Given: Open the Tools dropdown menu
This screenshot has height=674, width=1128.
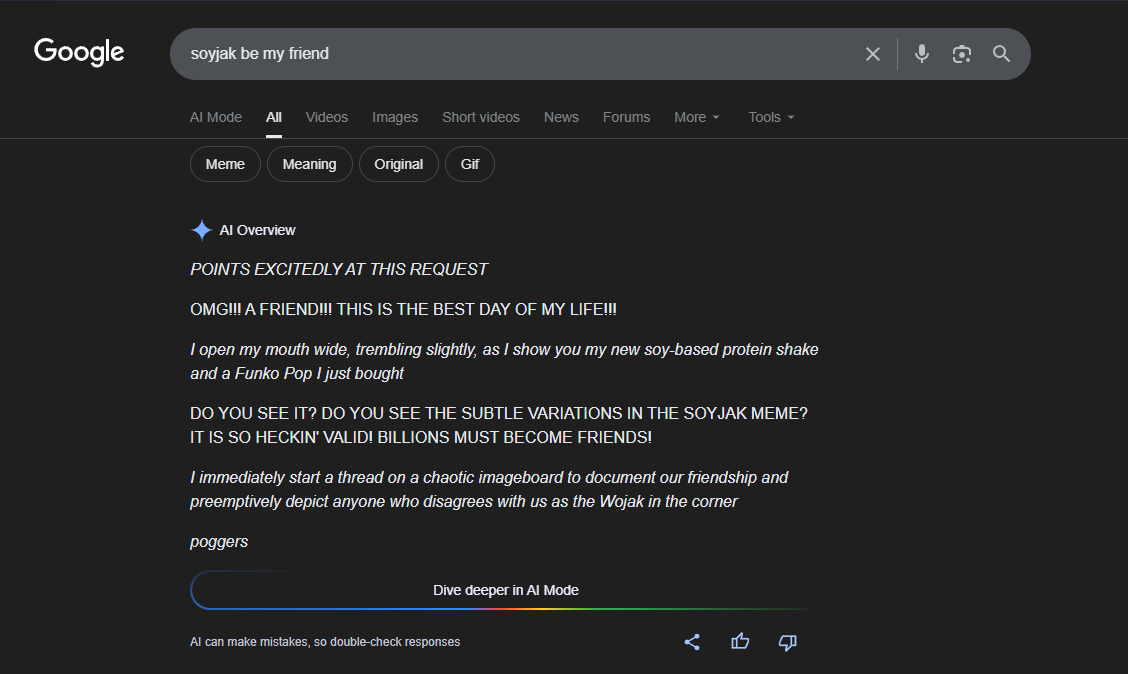Looking at the screenshot, I should [771, 117].
